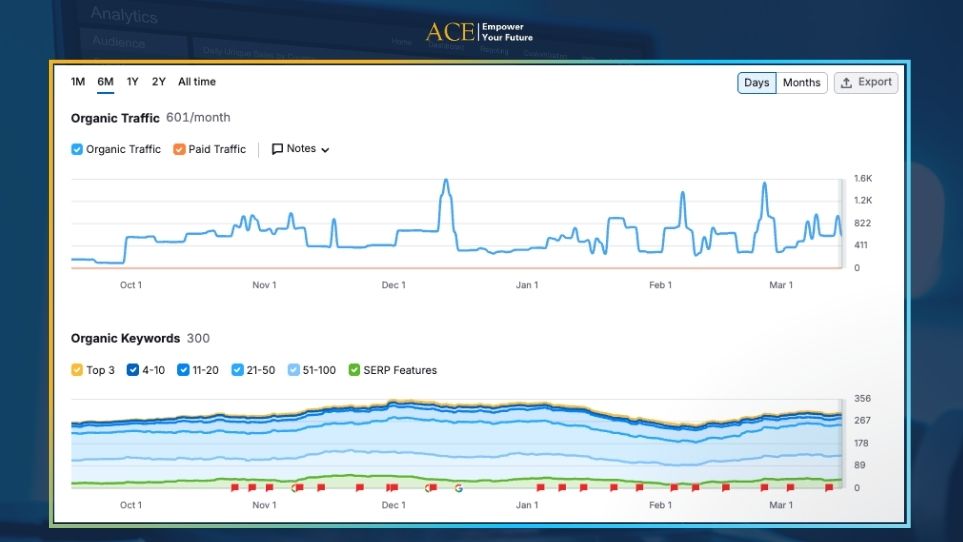Viewport: 963px width, 542px height.
Task: Switch chart granularity to Months
Action: pyautogui.click(x=801, y=83)
